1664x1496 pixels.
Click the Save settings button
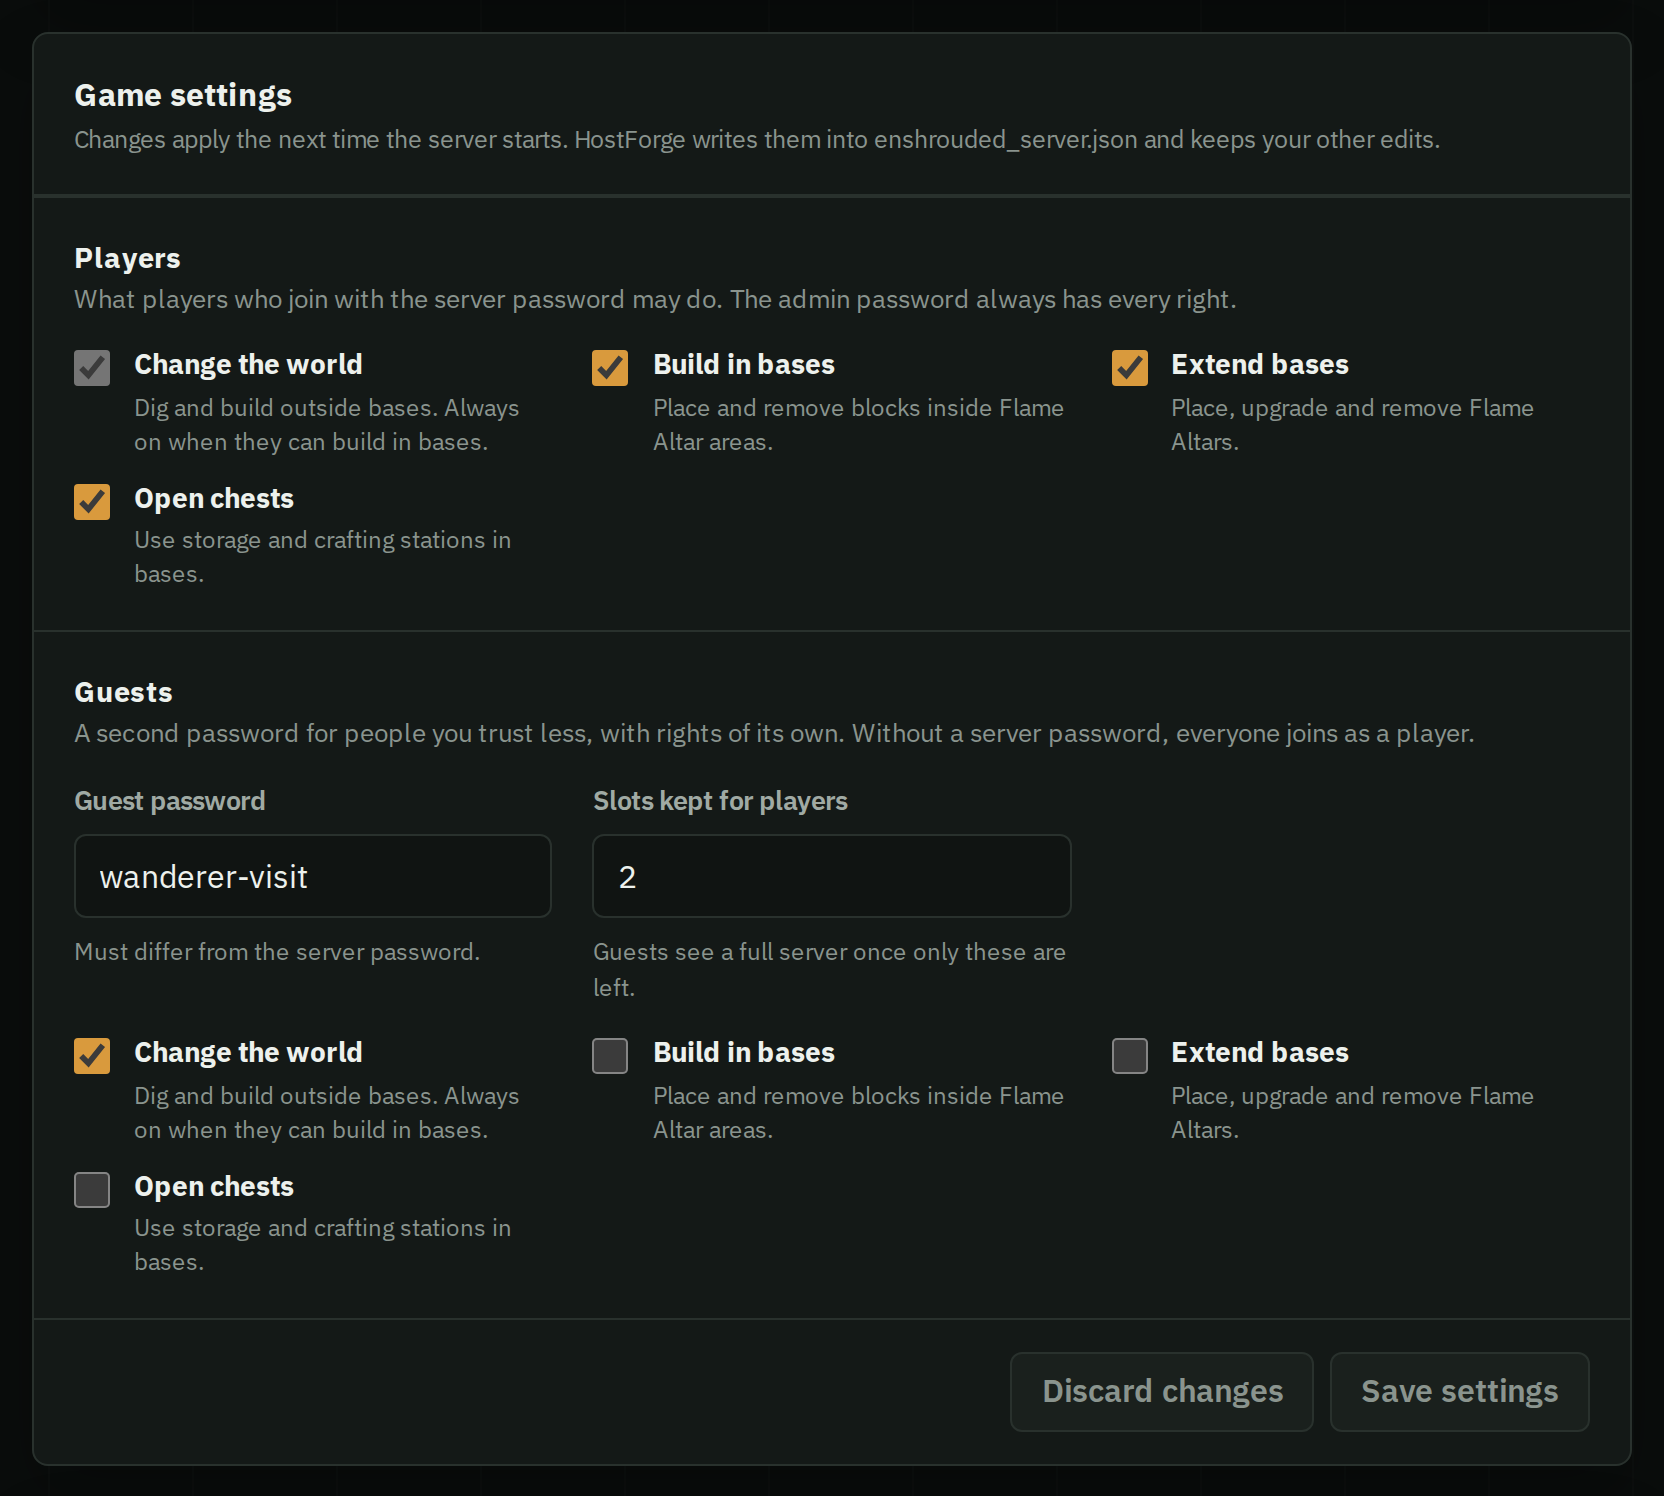pyautogui.click(x=1460, y=1392)
